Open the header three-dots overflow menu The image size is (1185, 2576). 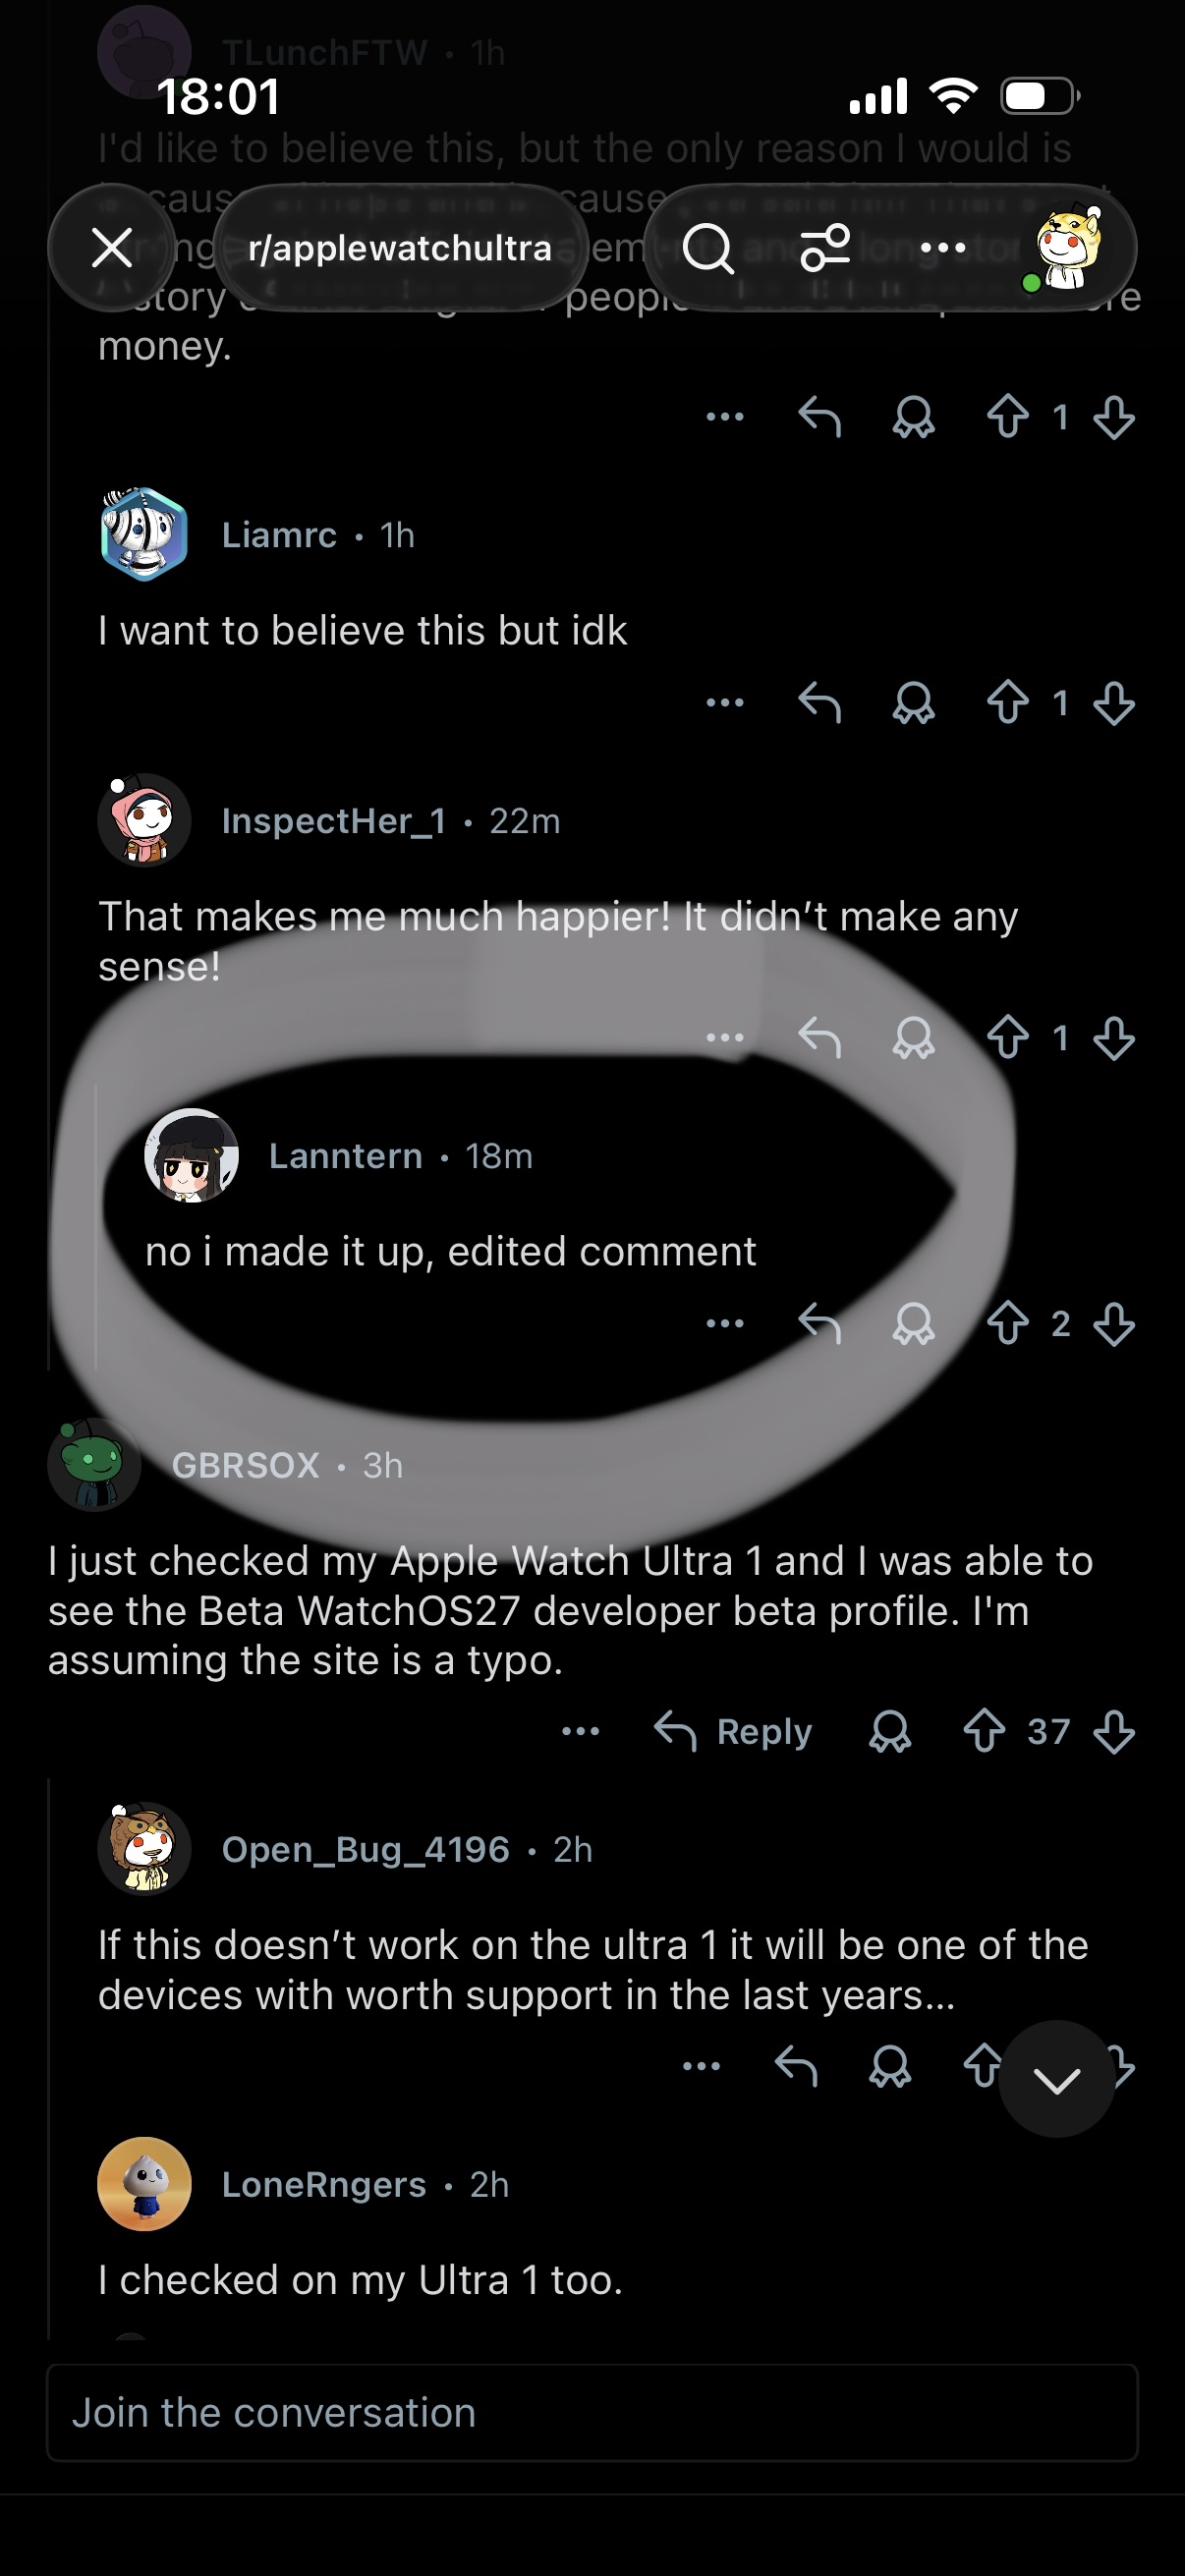(x=943, y=248)
